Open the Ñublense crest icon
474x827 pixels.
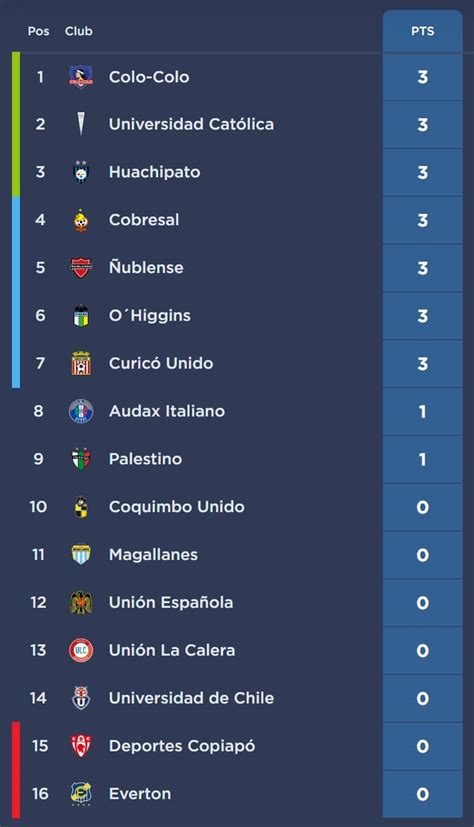pos(81,268)
